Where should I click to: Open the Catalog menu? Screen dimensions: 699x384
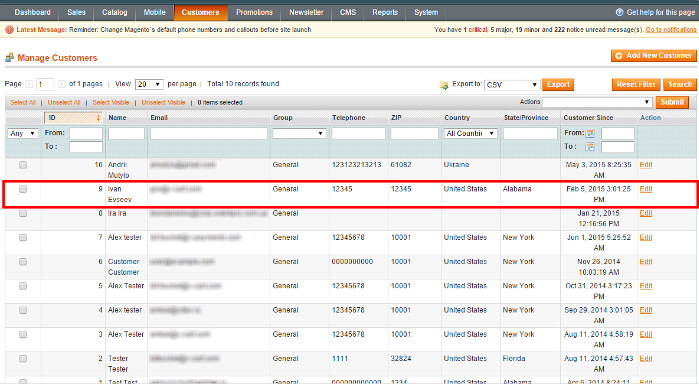coord(115,12)
